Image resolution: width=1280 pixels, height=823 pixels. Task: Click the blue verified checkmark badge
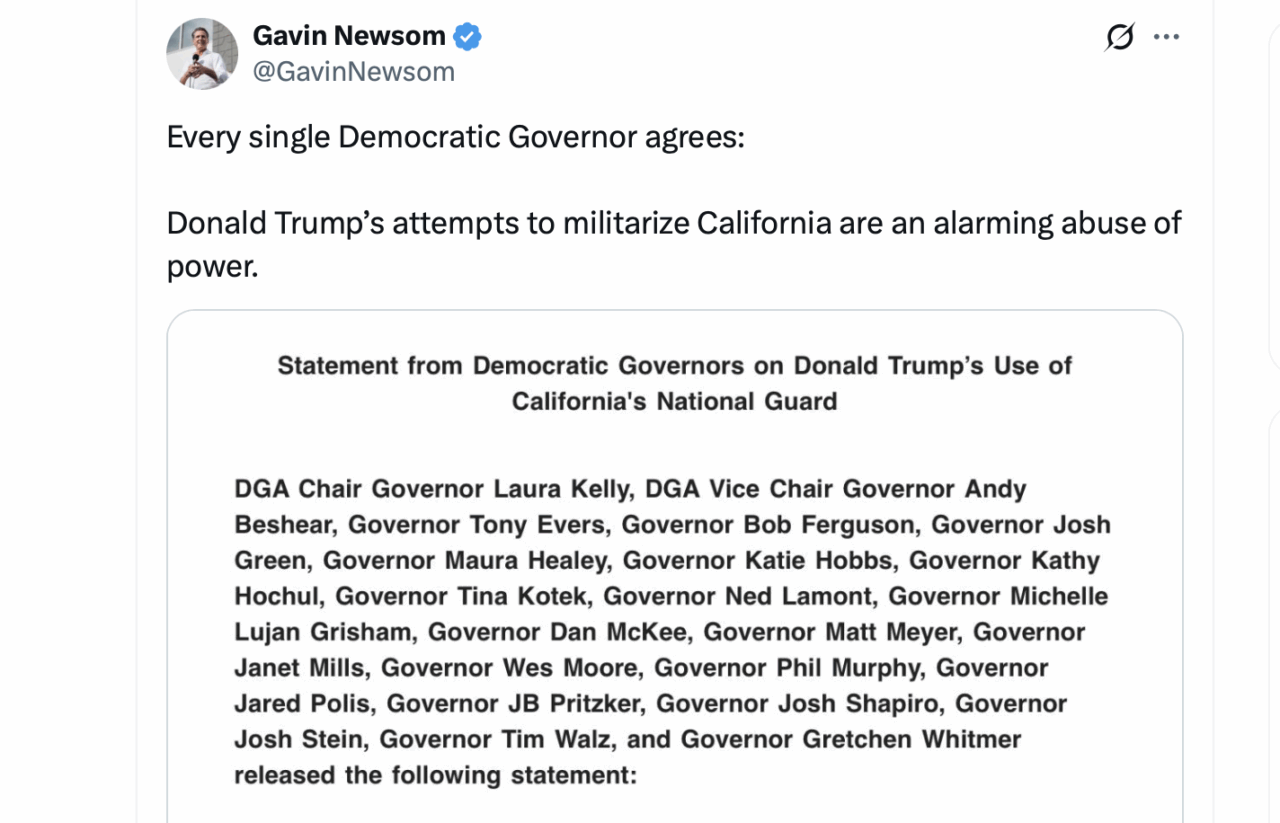click(x=467, y=37)
